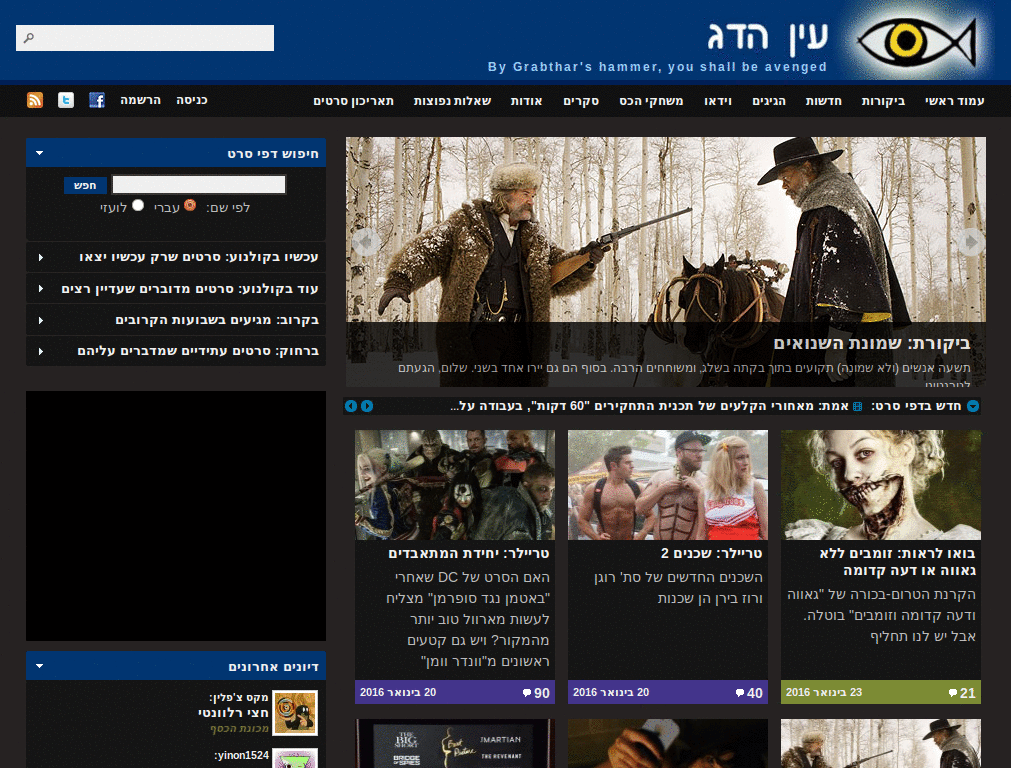Open אודות menu item

(526, 101)
